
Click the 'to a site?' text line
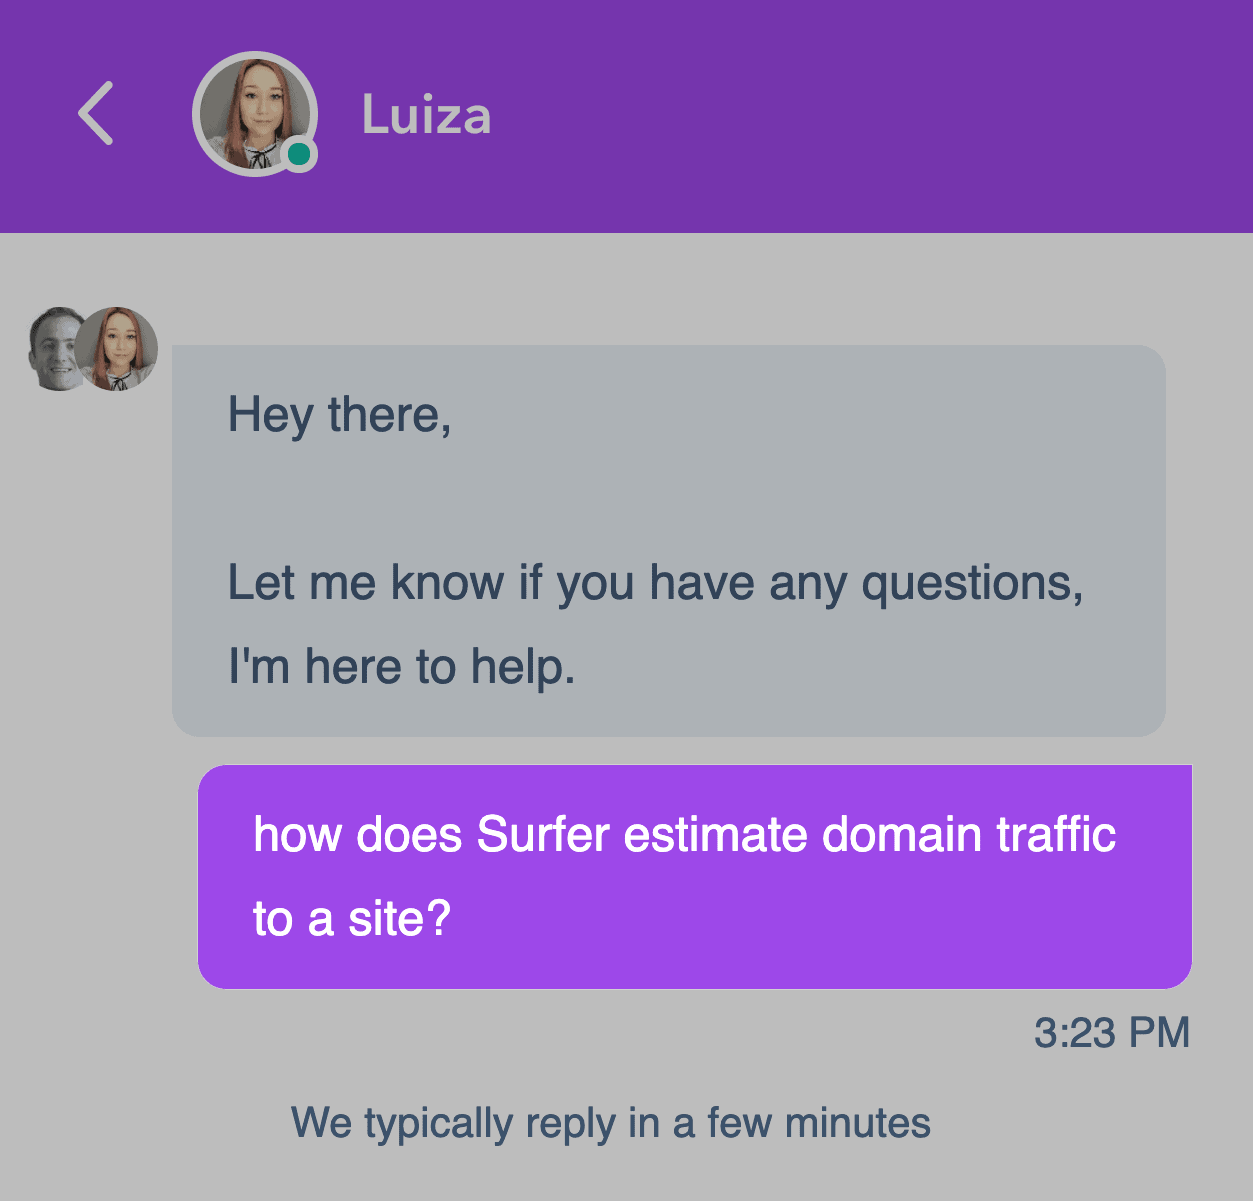point(352,918)
